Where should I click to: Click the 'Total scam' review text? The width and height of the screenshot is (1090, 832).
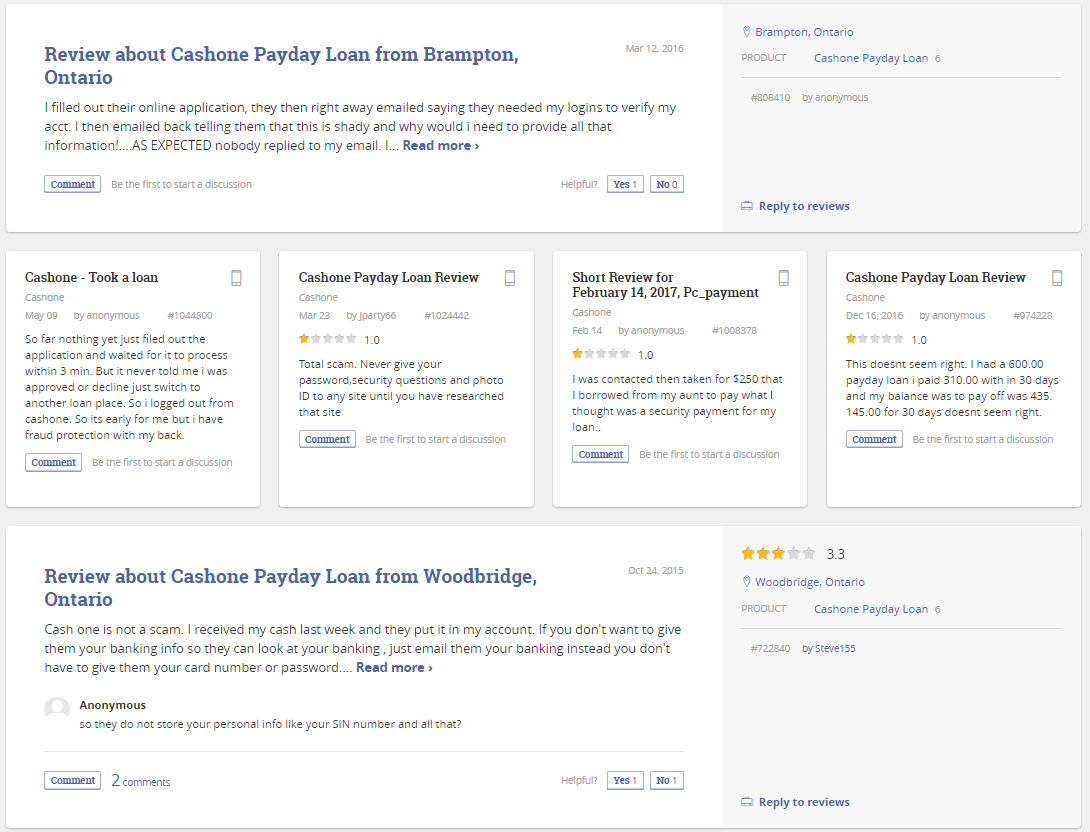[x=401, y=388]
